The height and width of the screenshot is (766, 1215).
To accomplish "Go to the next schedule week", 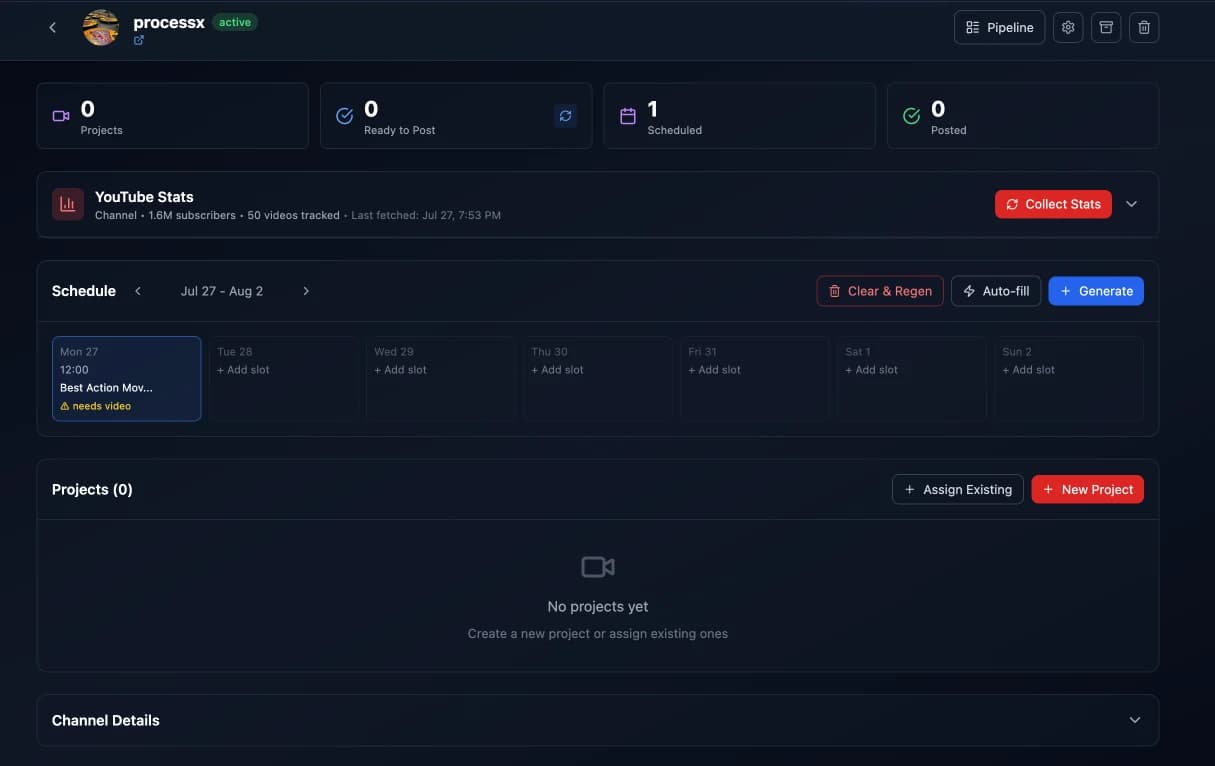I will coord(306,291).
